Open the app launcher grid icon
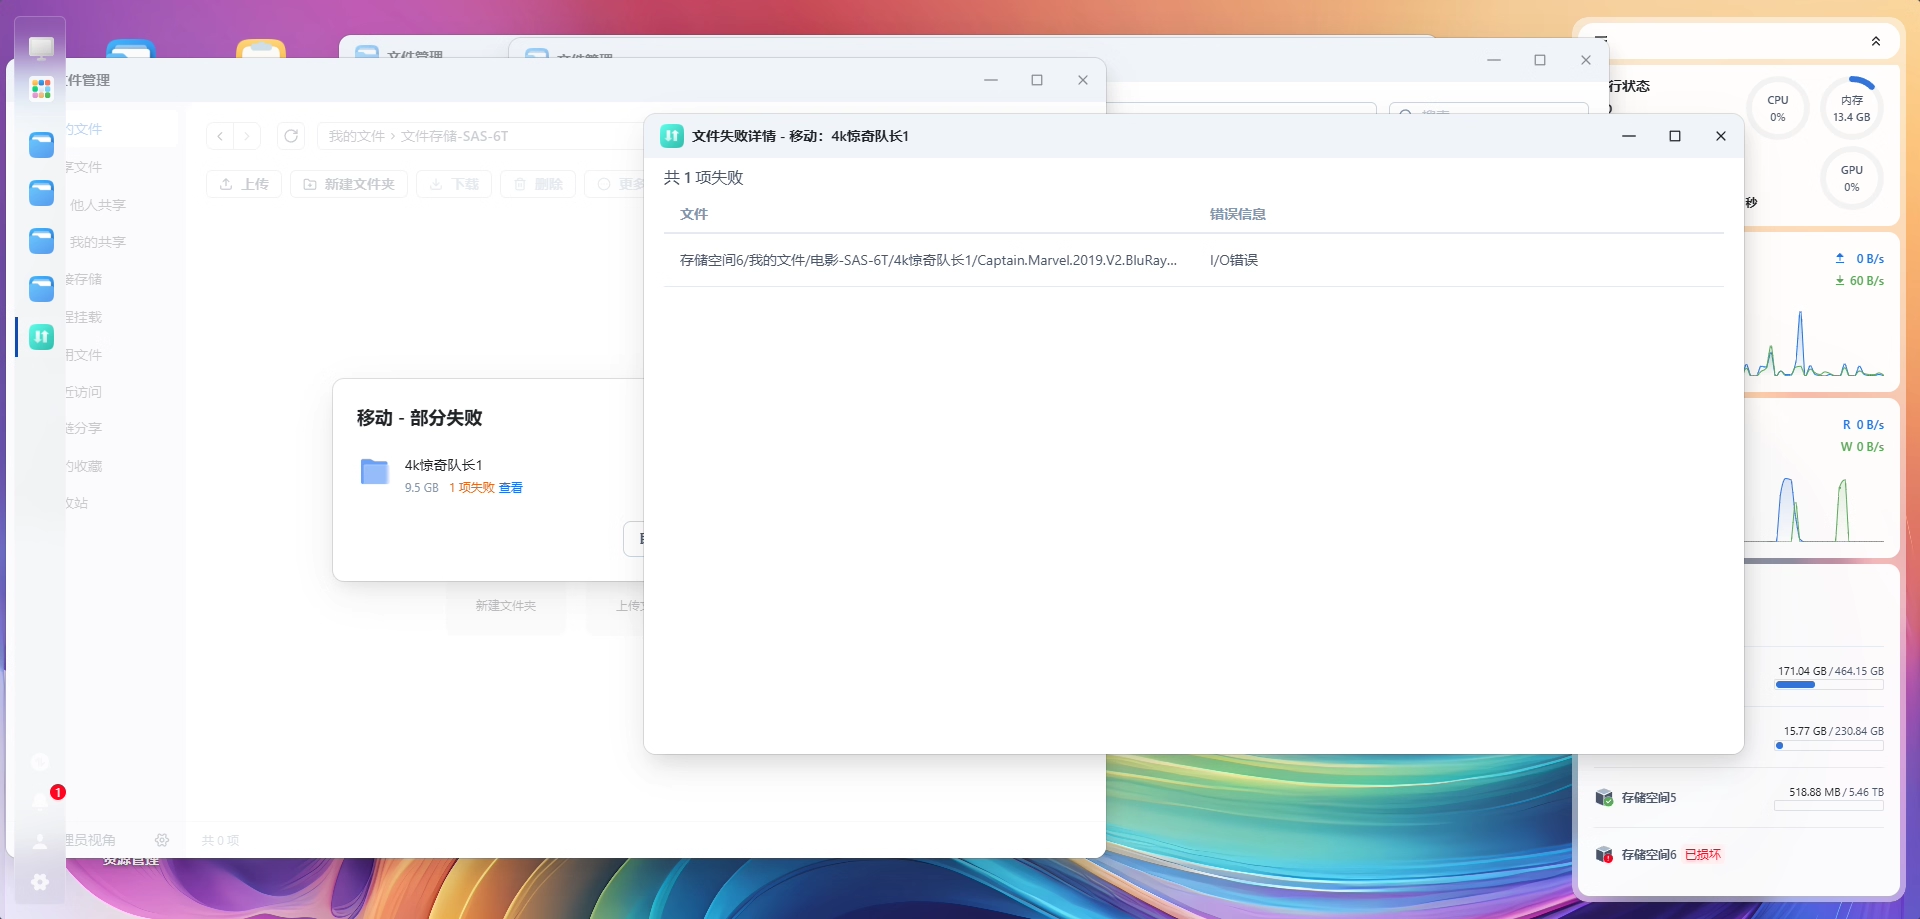 [x=41, y=89]
